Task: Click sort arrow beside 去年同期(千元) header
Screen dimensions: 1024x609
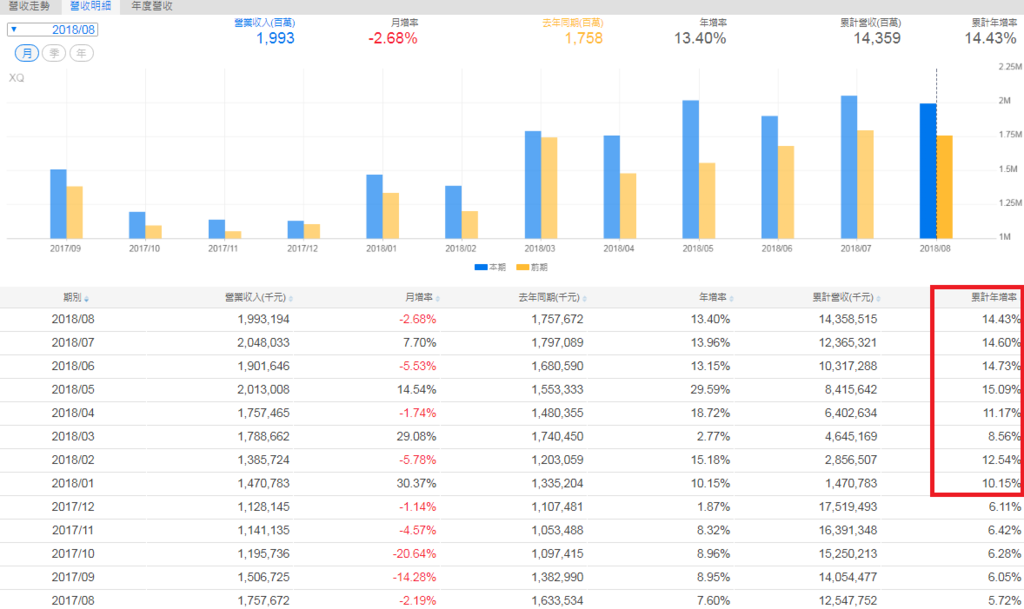Action: pos(584,299)
